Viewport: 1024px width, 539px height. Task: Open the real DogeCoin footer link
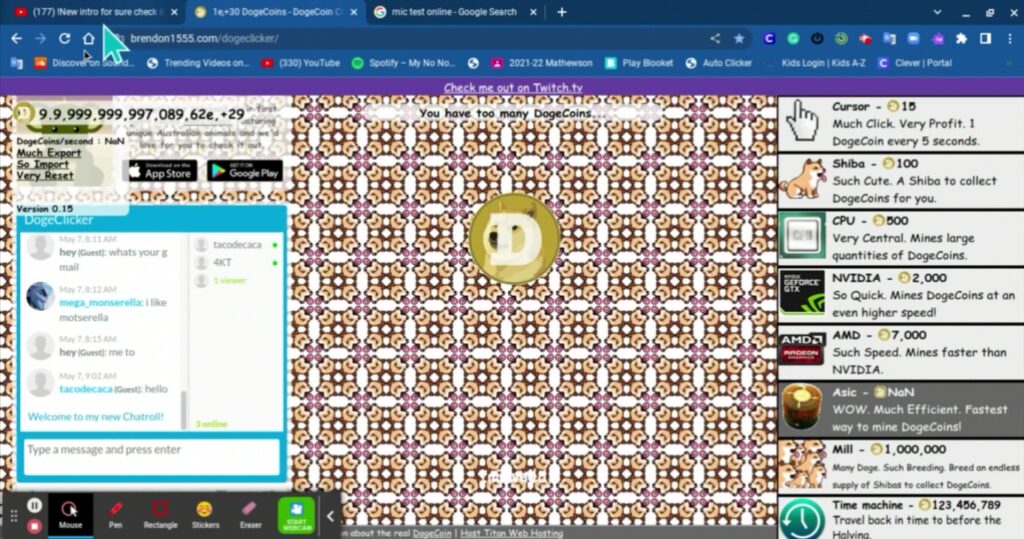click(432, 533)
